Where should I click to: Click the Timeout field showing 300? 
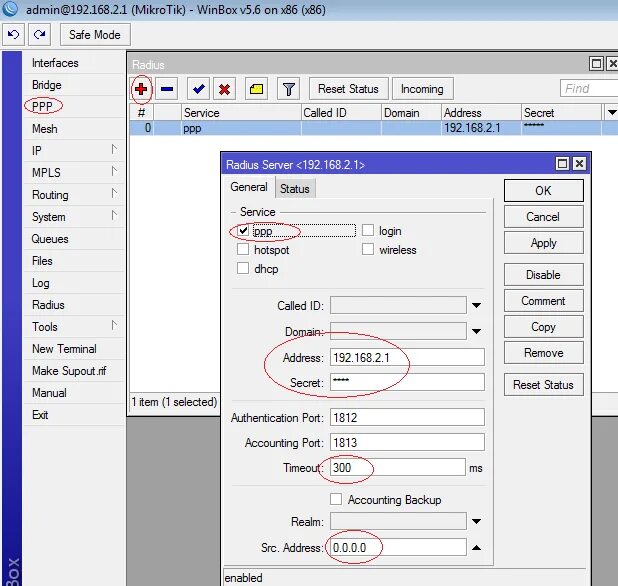(398, 468)
